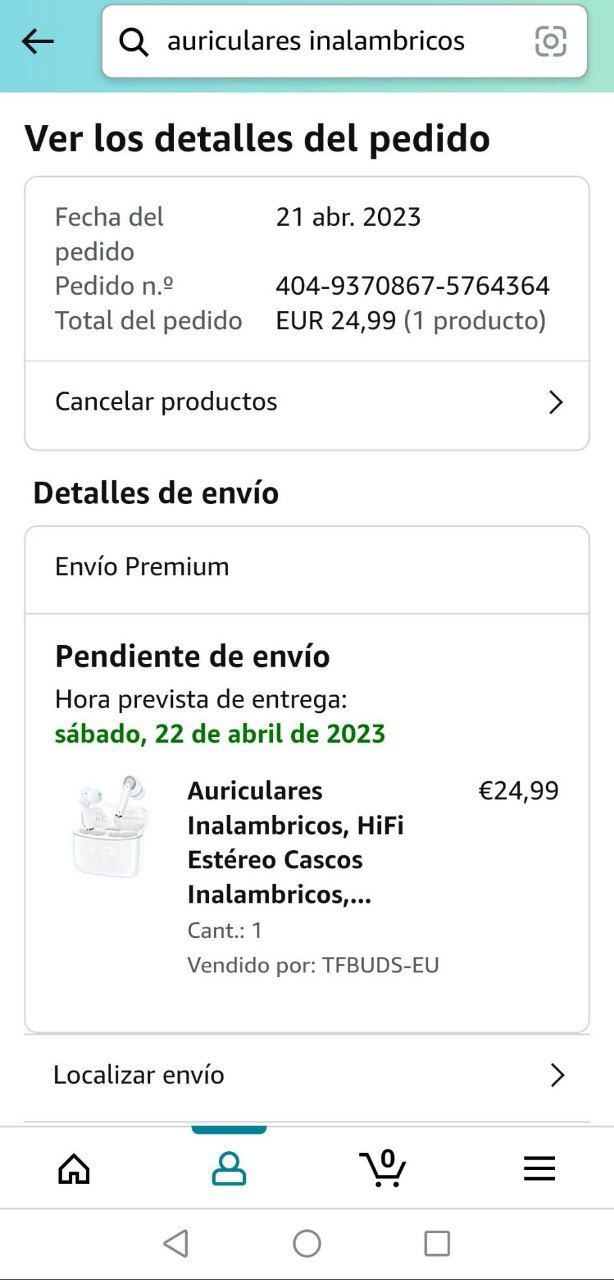Tap seller name TFBUDS-EU
The width and height of the screenshot is (614, 1280).
(380, 965)
